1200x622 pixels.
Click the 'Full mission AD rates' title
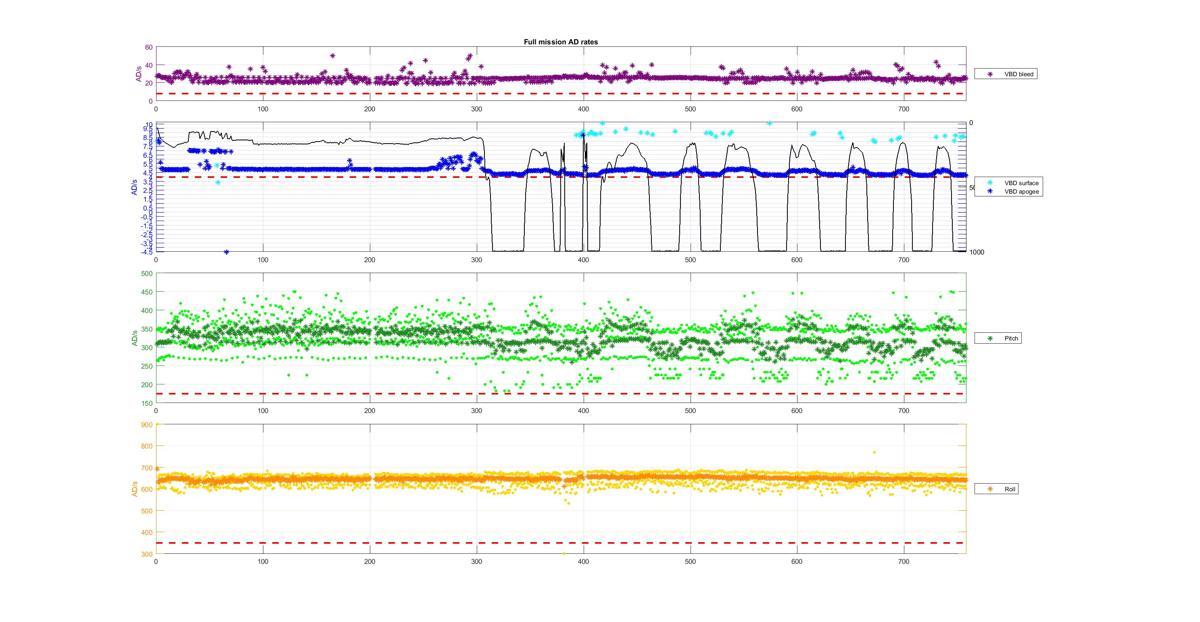click(x=561, y=42)
